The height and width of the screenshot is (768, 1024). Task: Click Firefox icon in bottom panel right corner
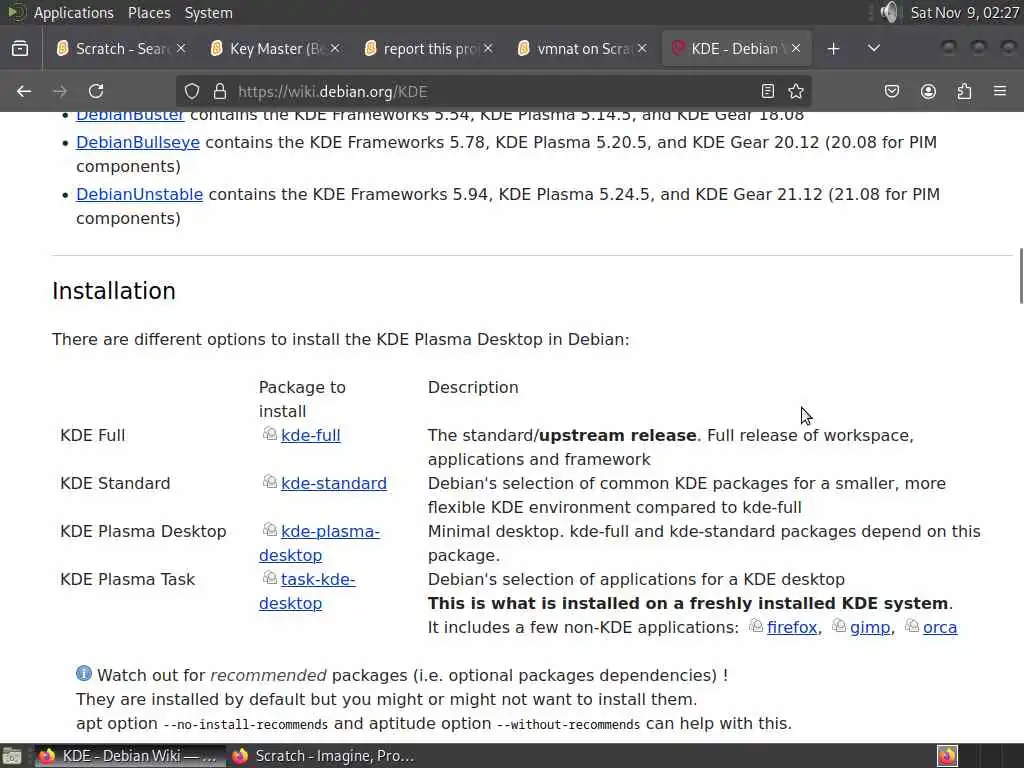point(947,756)
